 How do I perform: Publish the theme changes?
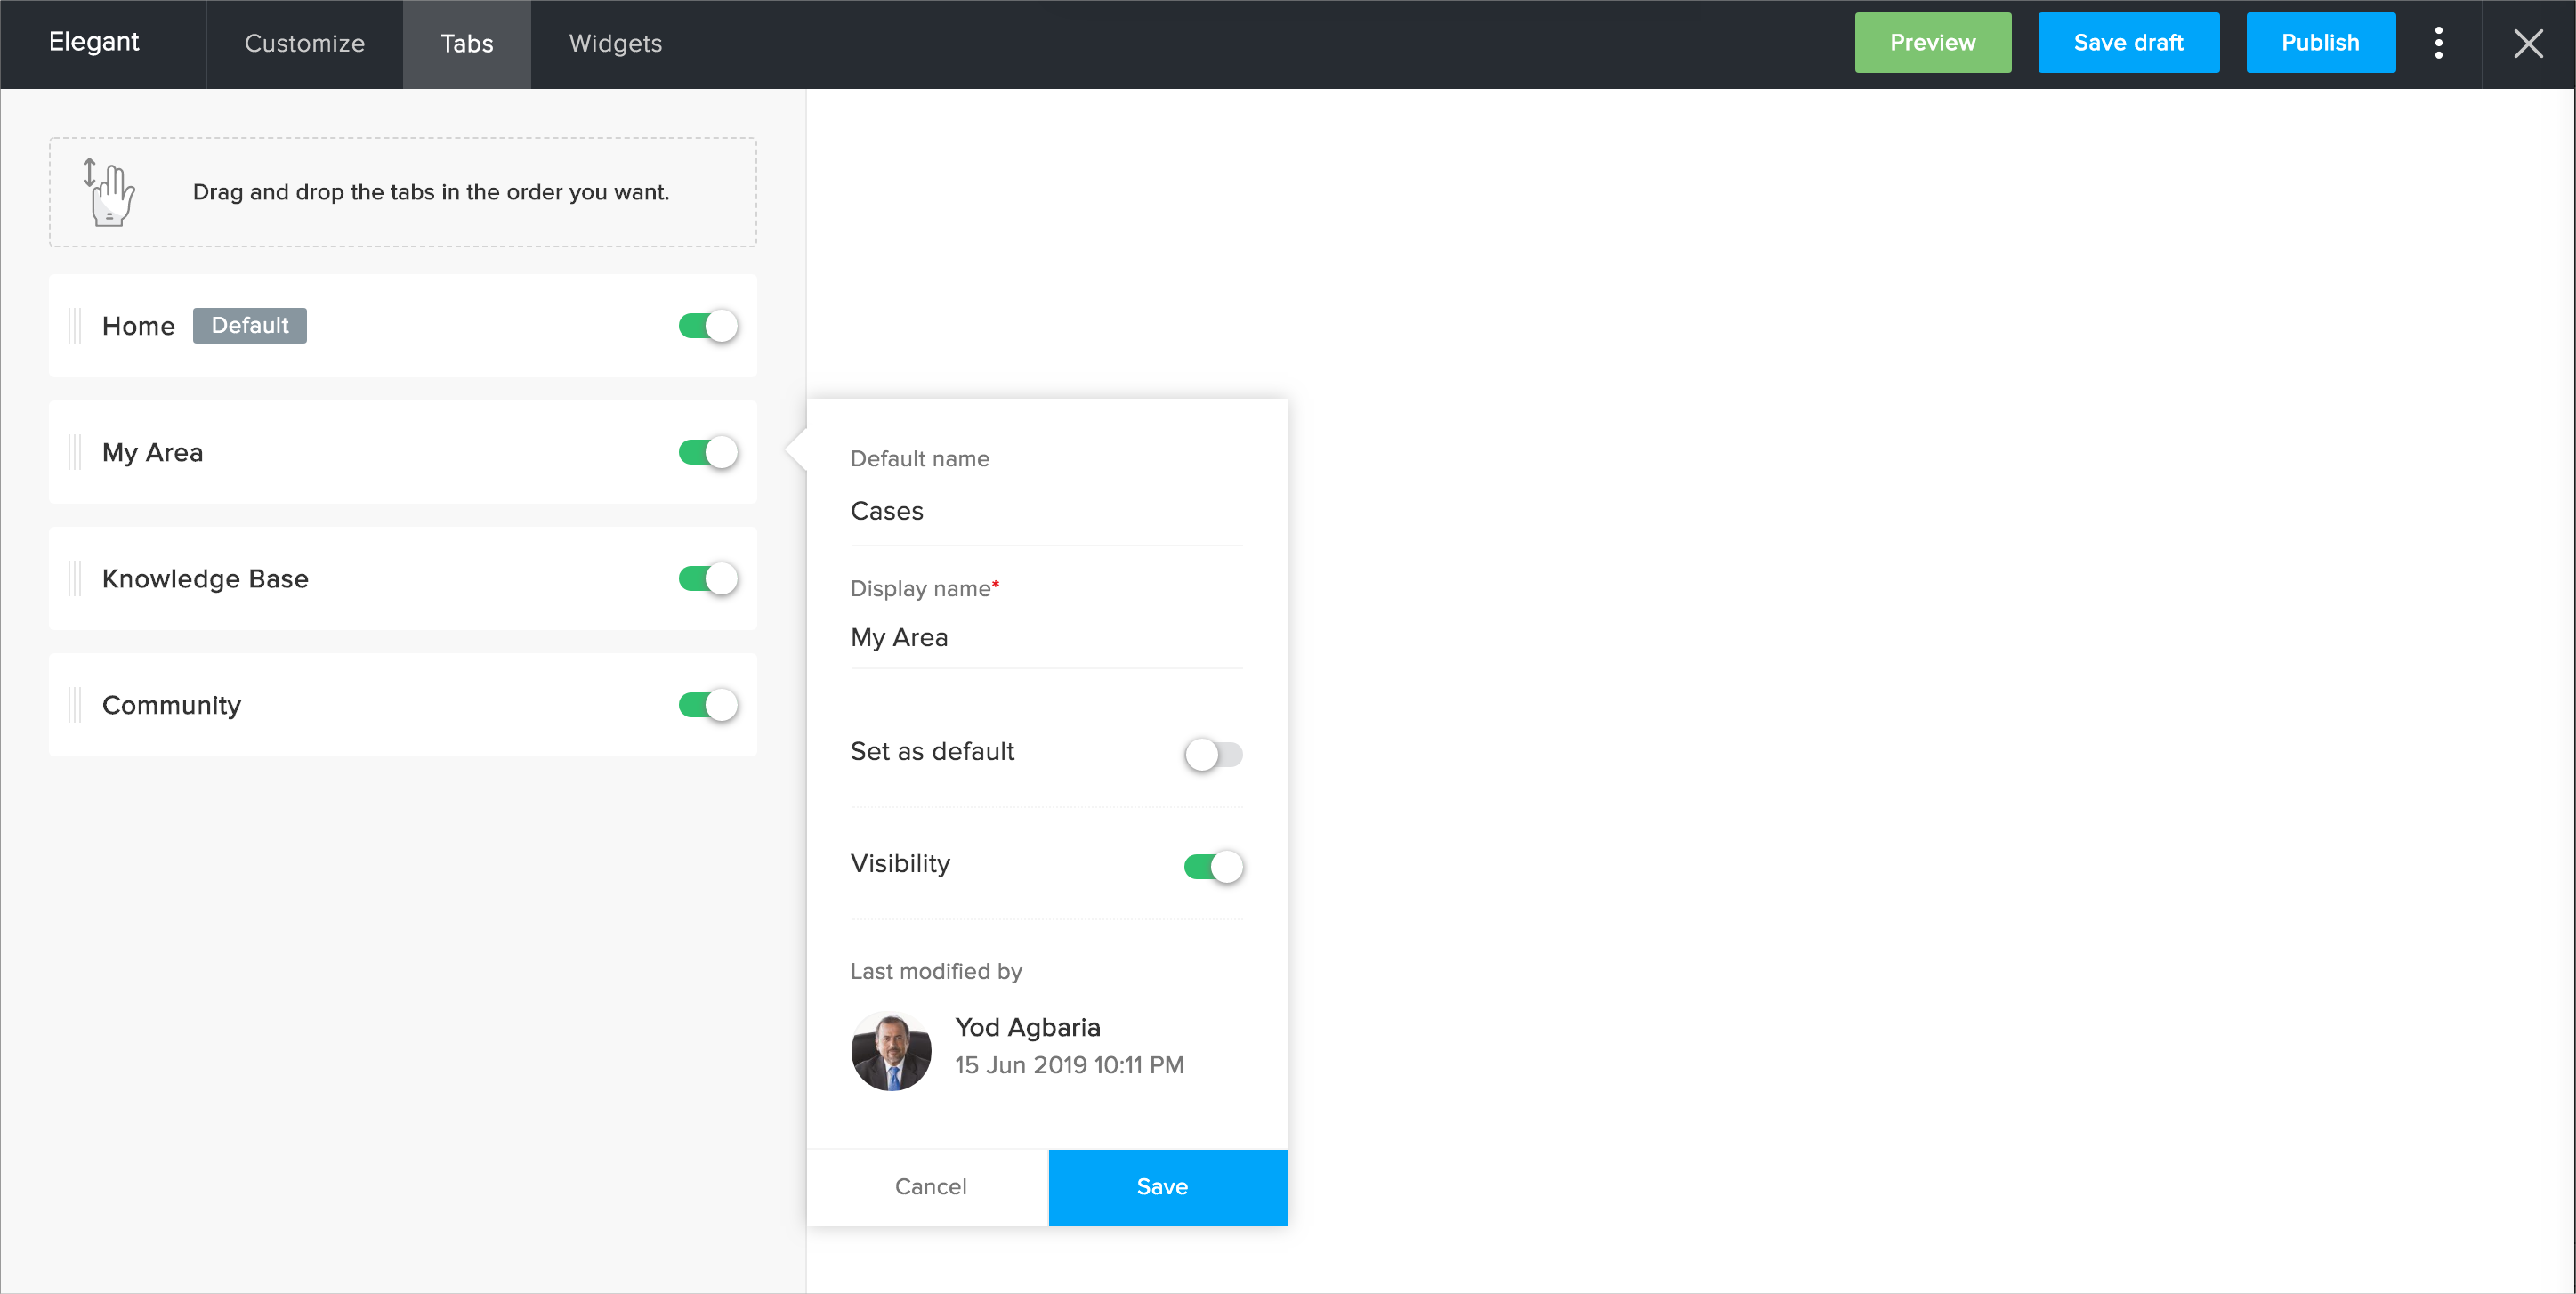pos(2319,43)
